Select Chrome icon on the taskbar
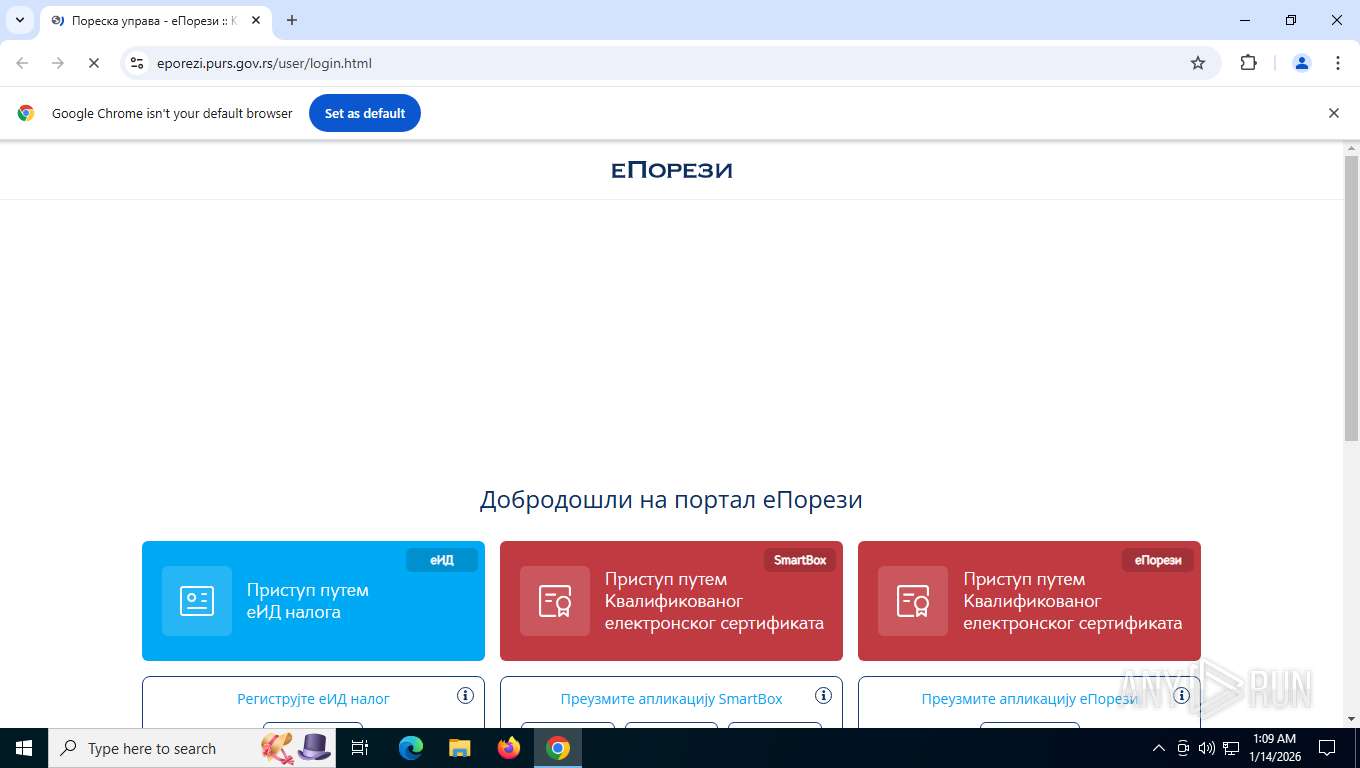This screenshot has width=1360, height=768. [x=558, y=748]
